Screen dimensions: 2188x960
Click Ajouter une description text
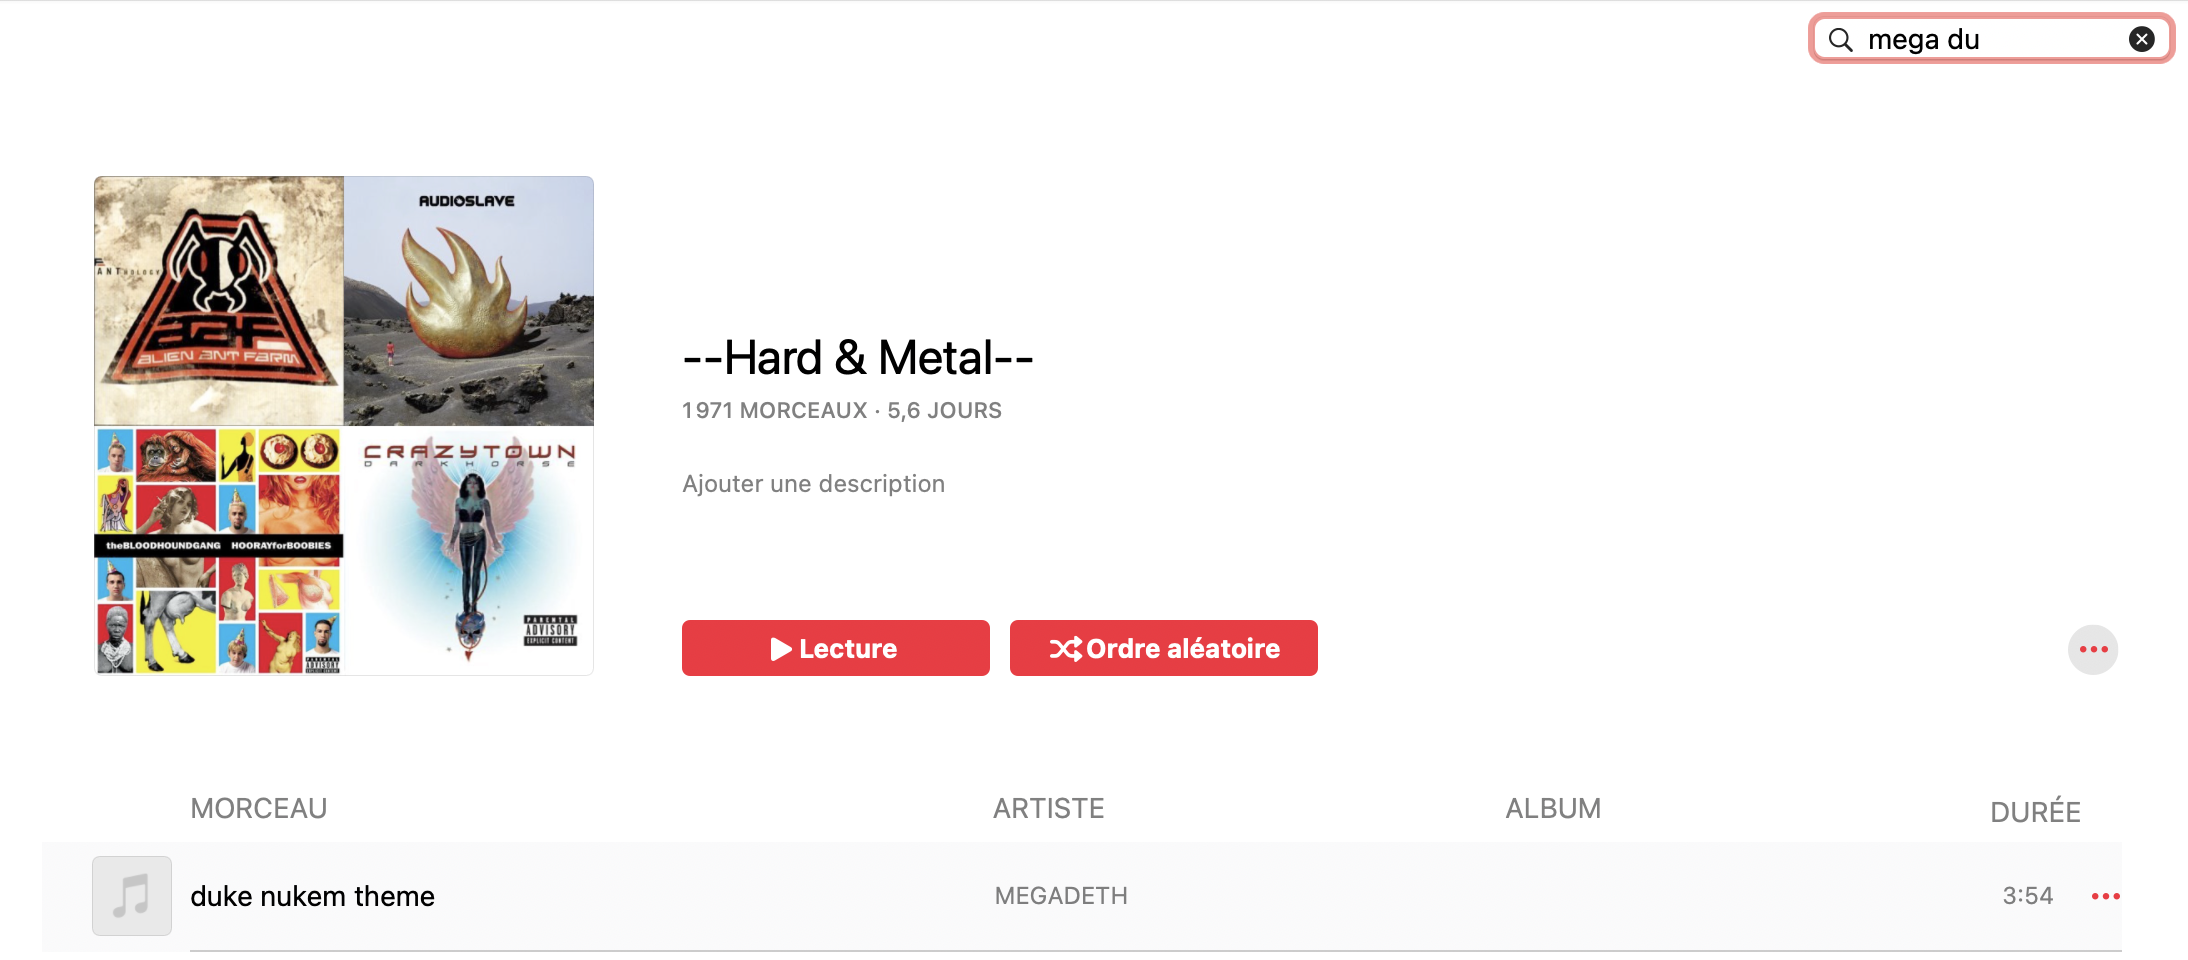[813, 484]
